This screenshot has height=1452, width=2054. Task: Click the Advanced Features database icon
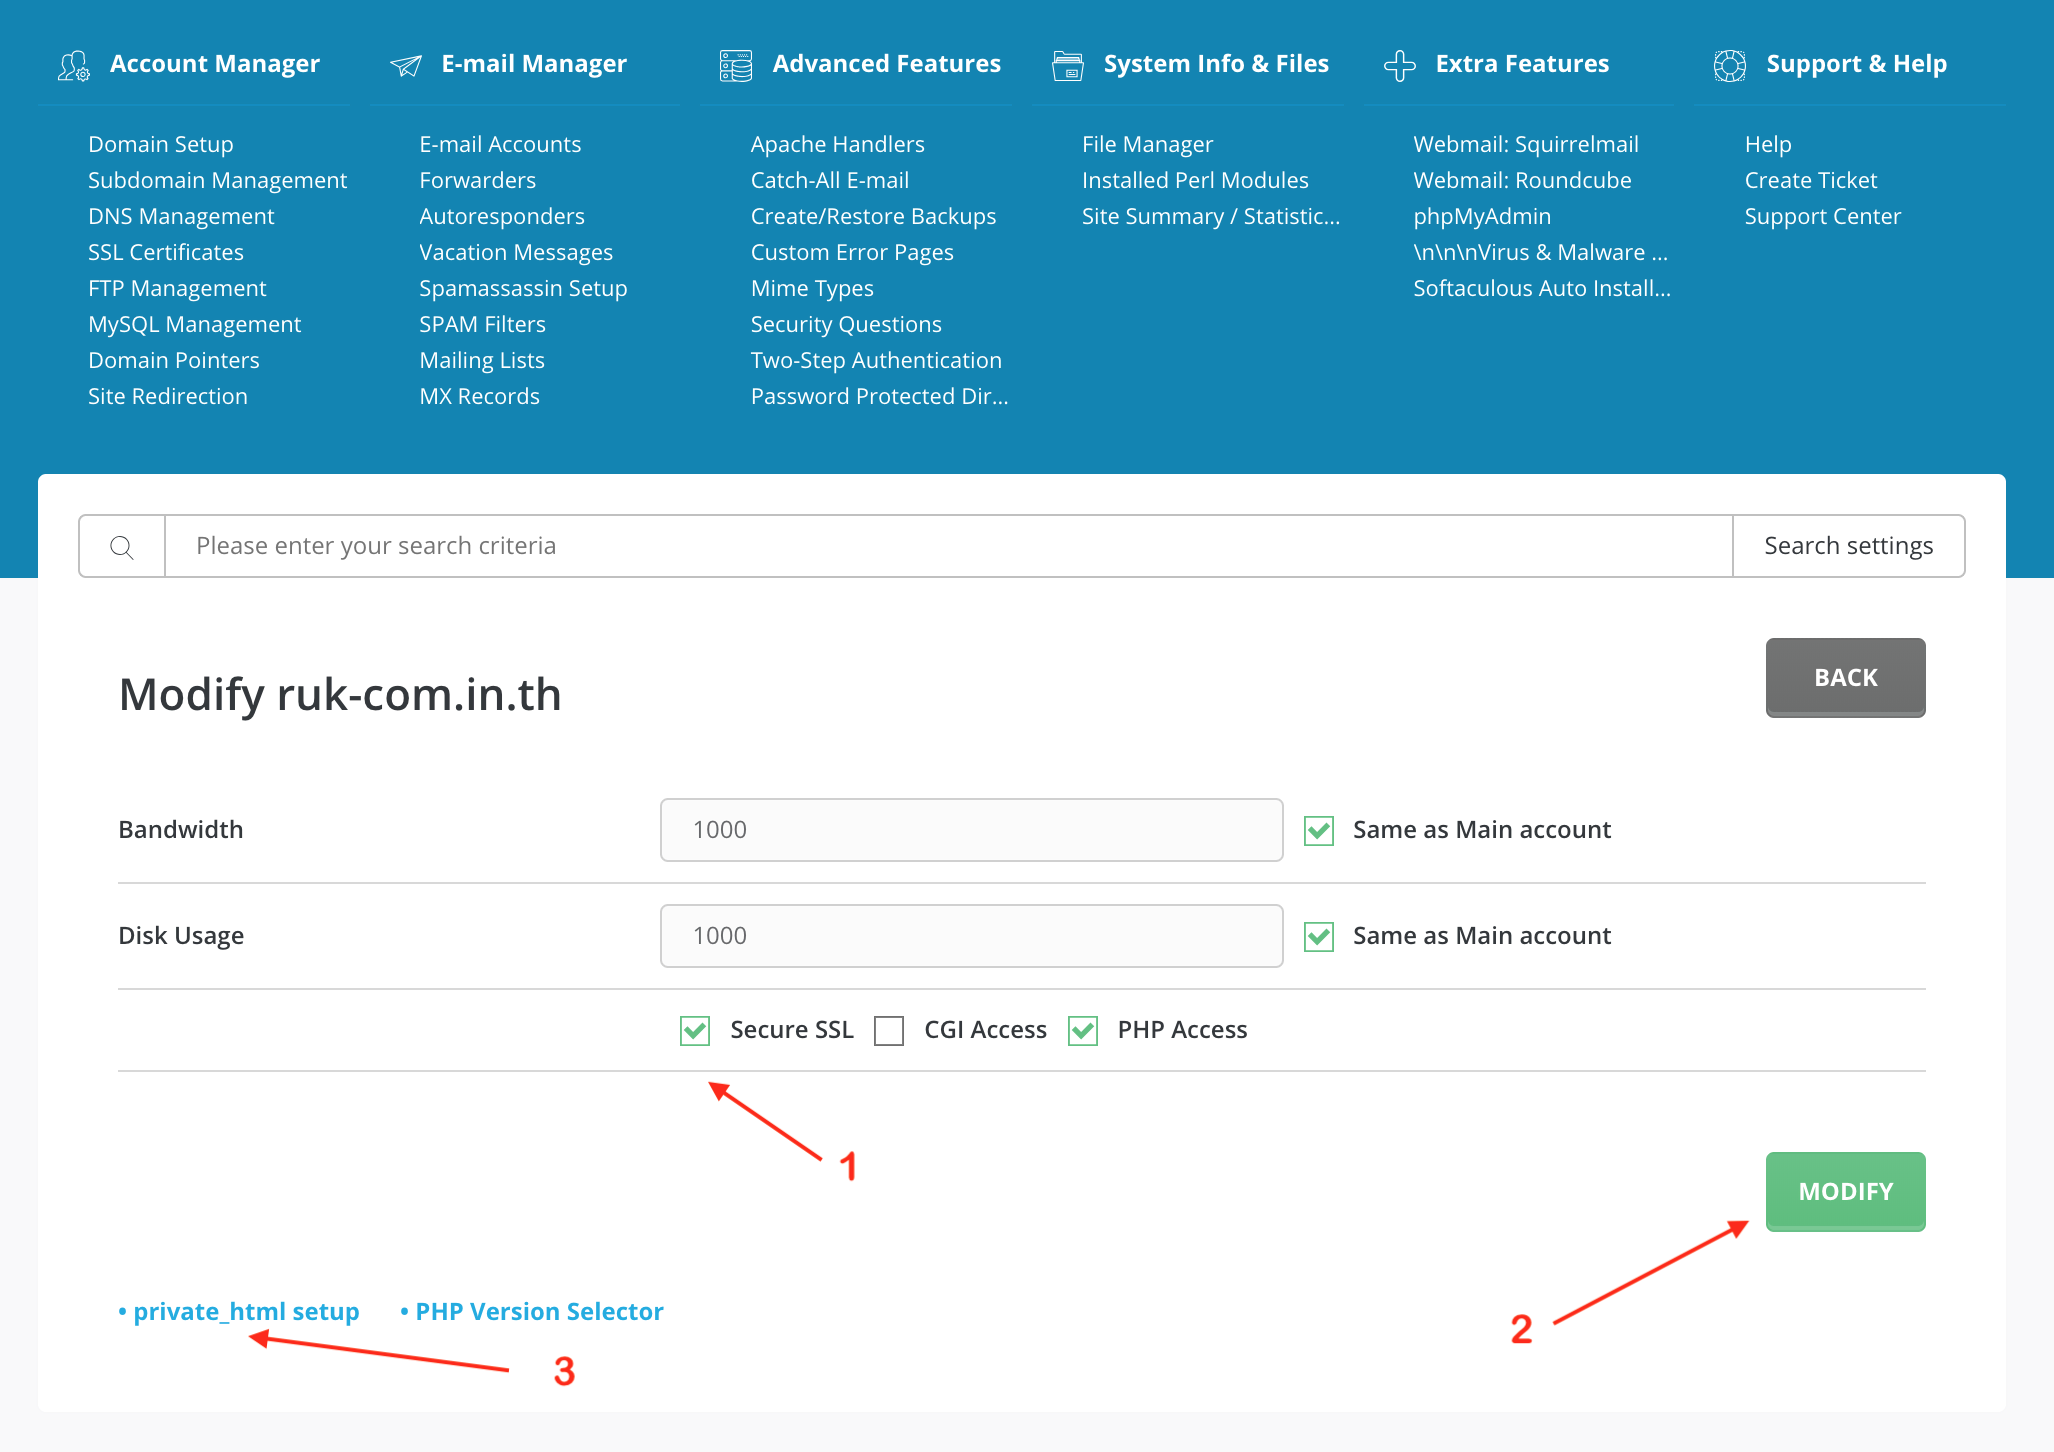tap(736, 66)
